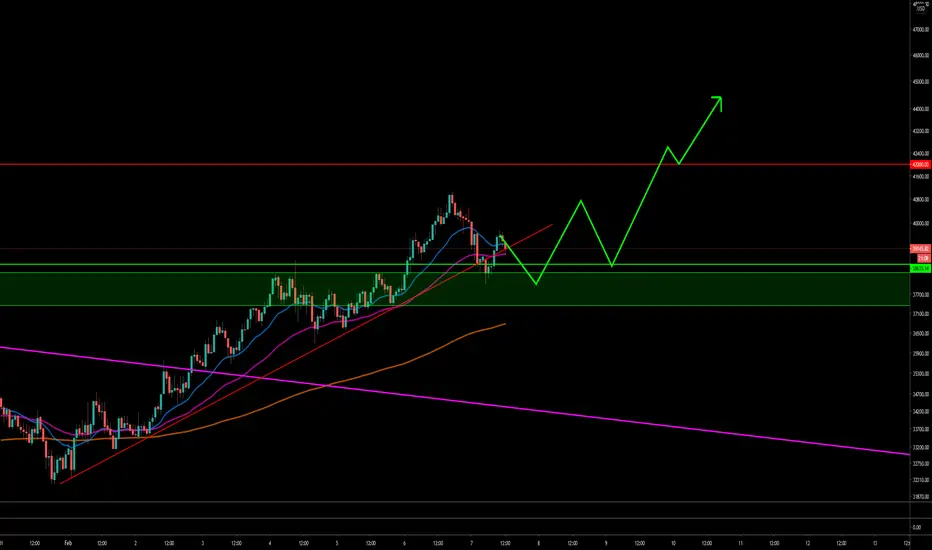
Task: Click the bright green price label on axis
Action: [920, 269]
